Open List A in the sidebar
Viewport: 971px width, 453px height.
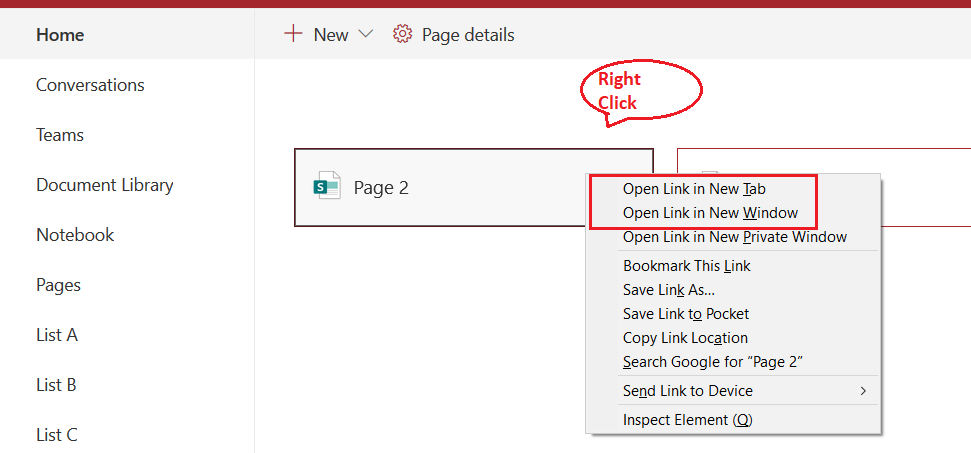(56, 335)
